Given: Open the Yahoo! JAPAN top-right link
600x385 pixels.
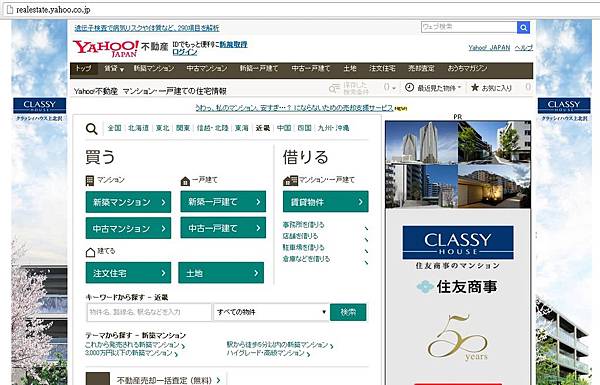Looking at the screenshot, I should click(489, 48).
